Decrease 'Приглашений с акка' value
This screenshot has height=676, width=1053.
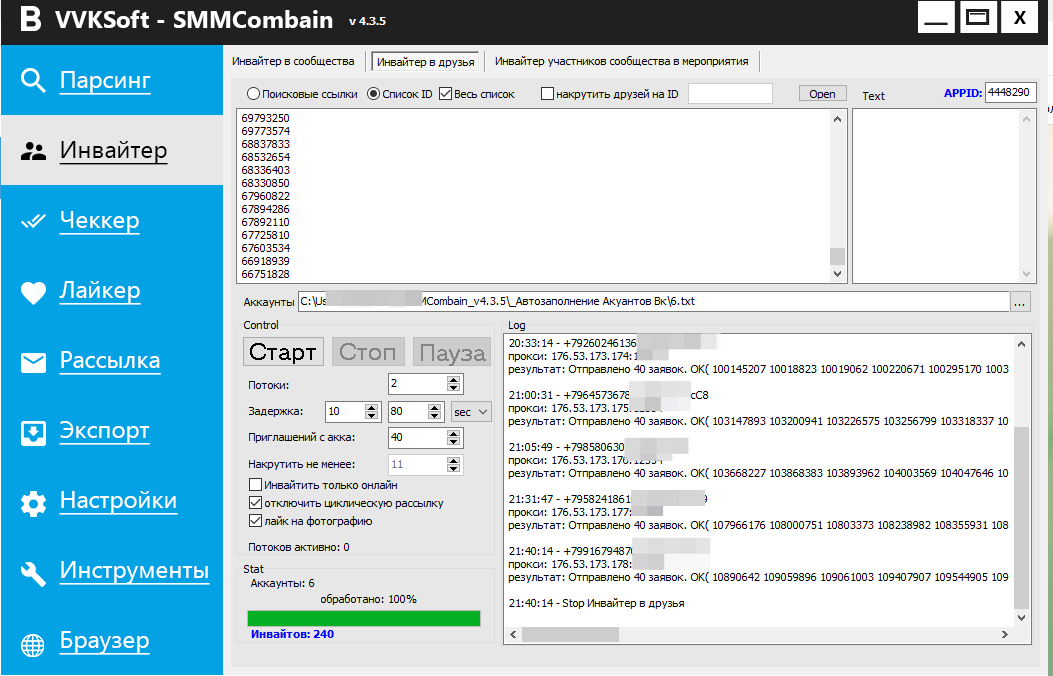(x=455, y=442)
